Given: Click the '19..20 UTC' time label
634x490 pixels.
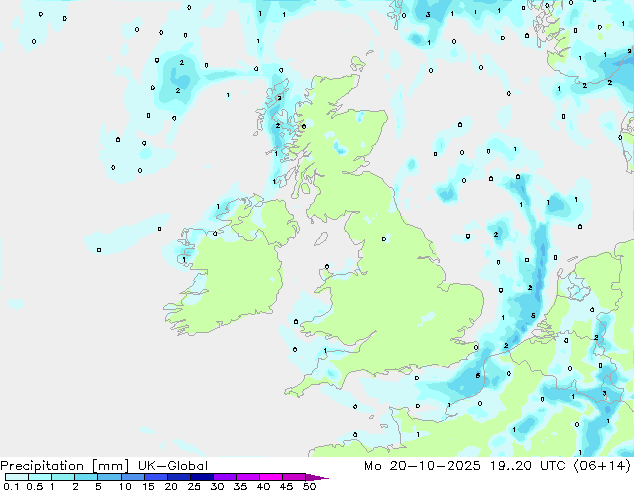Looking at the screenshot, I should (x=527, y=466).
